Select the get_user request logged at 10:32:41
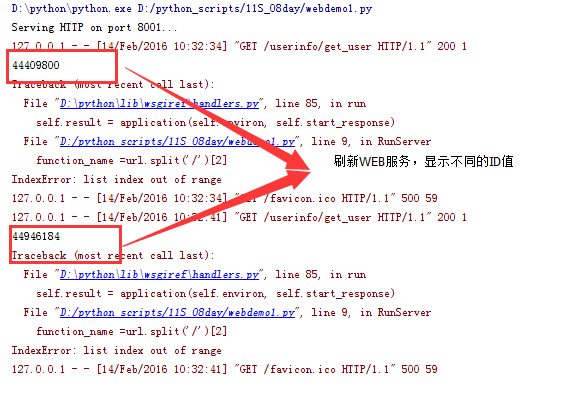Viewport: 587px width, 405px height. (239, 217)
